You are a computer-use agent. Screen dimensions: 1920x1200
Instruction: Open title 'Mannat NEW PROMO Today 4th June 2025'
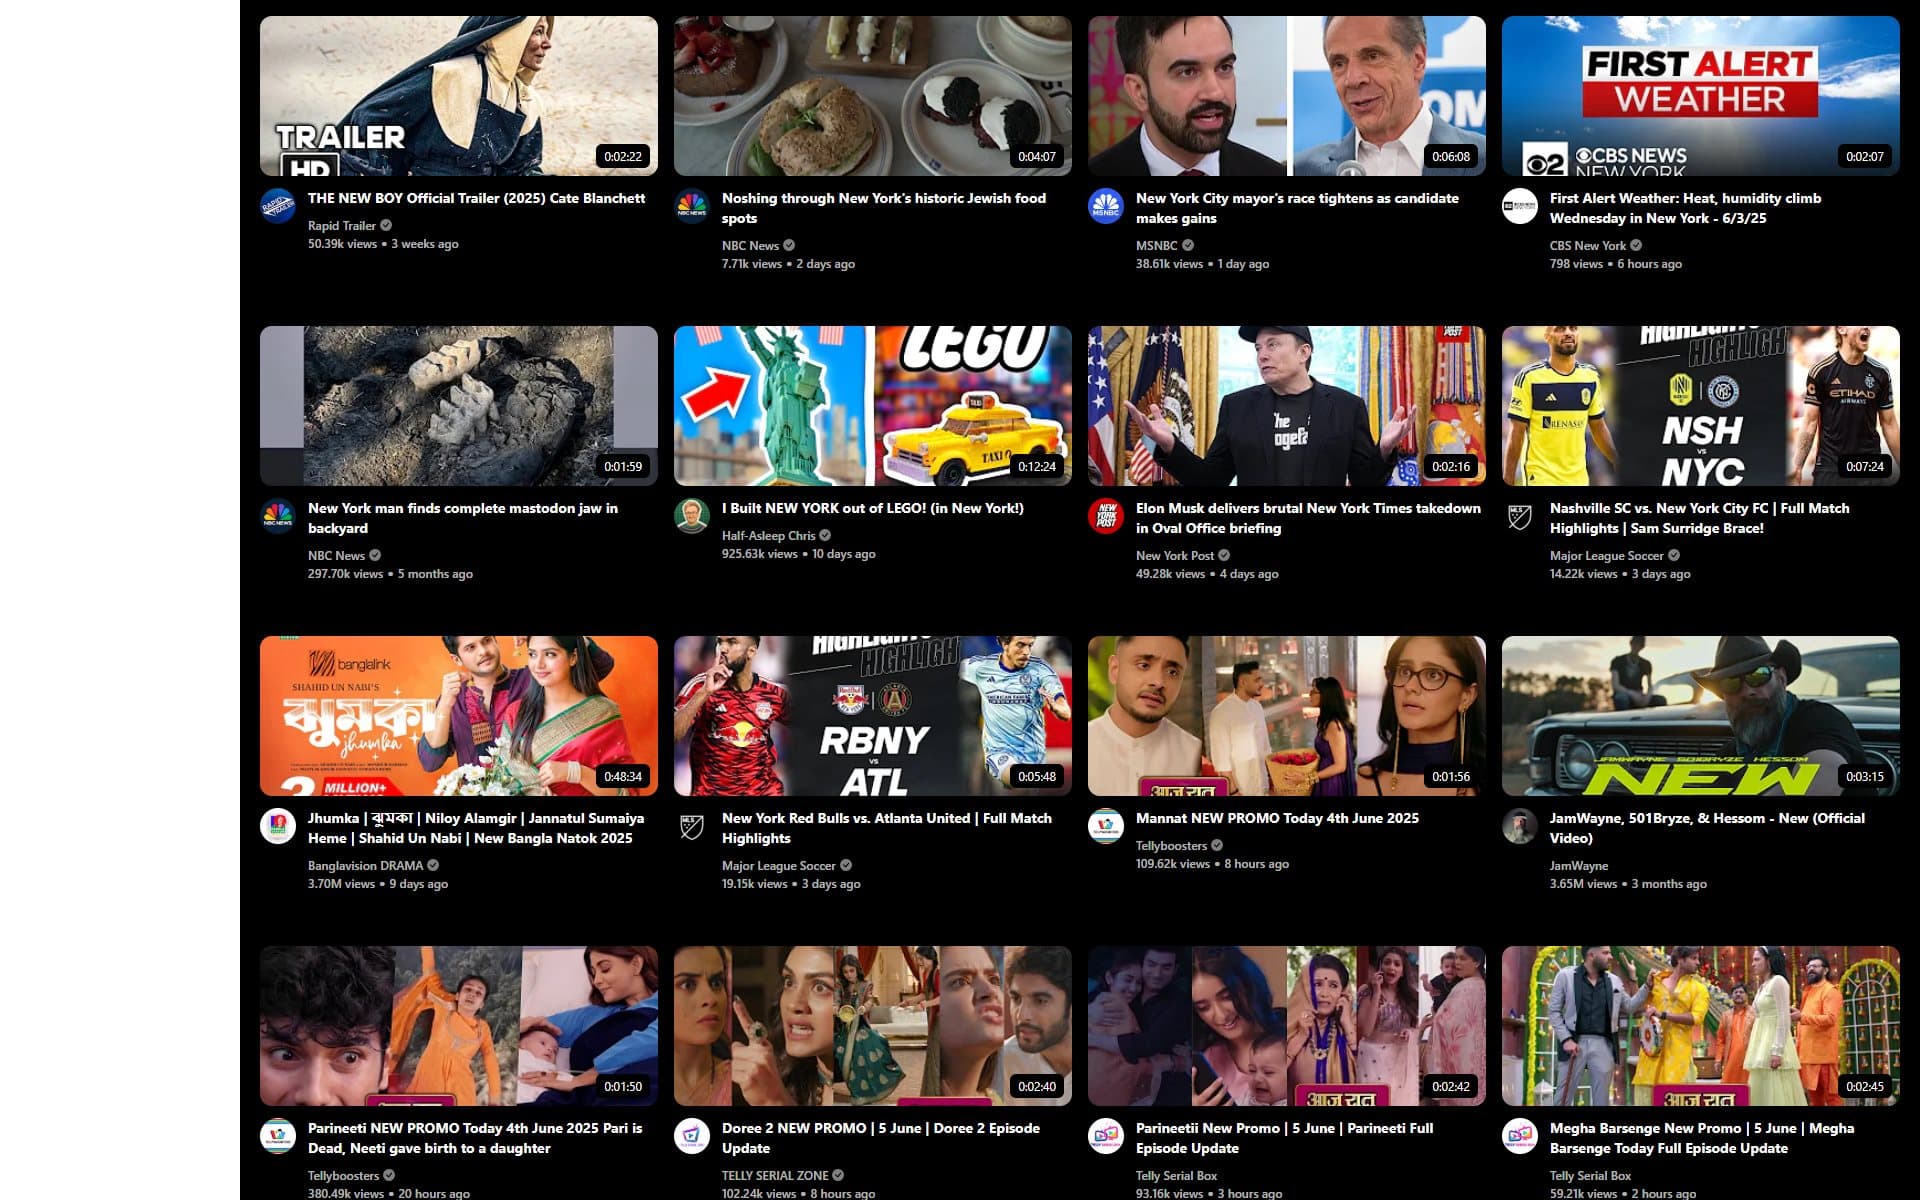(1277, 818)
